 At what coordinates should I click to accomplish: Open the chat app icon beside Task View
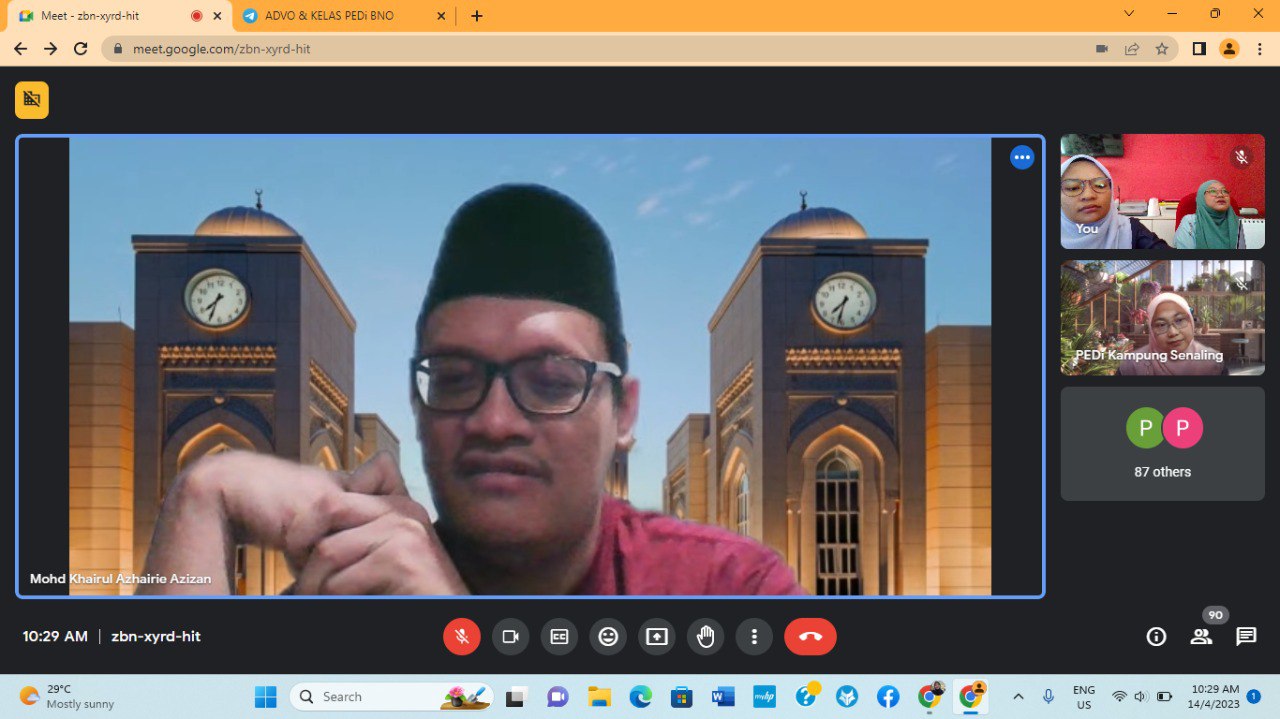pyautogui.click(x=558, y=697)
